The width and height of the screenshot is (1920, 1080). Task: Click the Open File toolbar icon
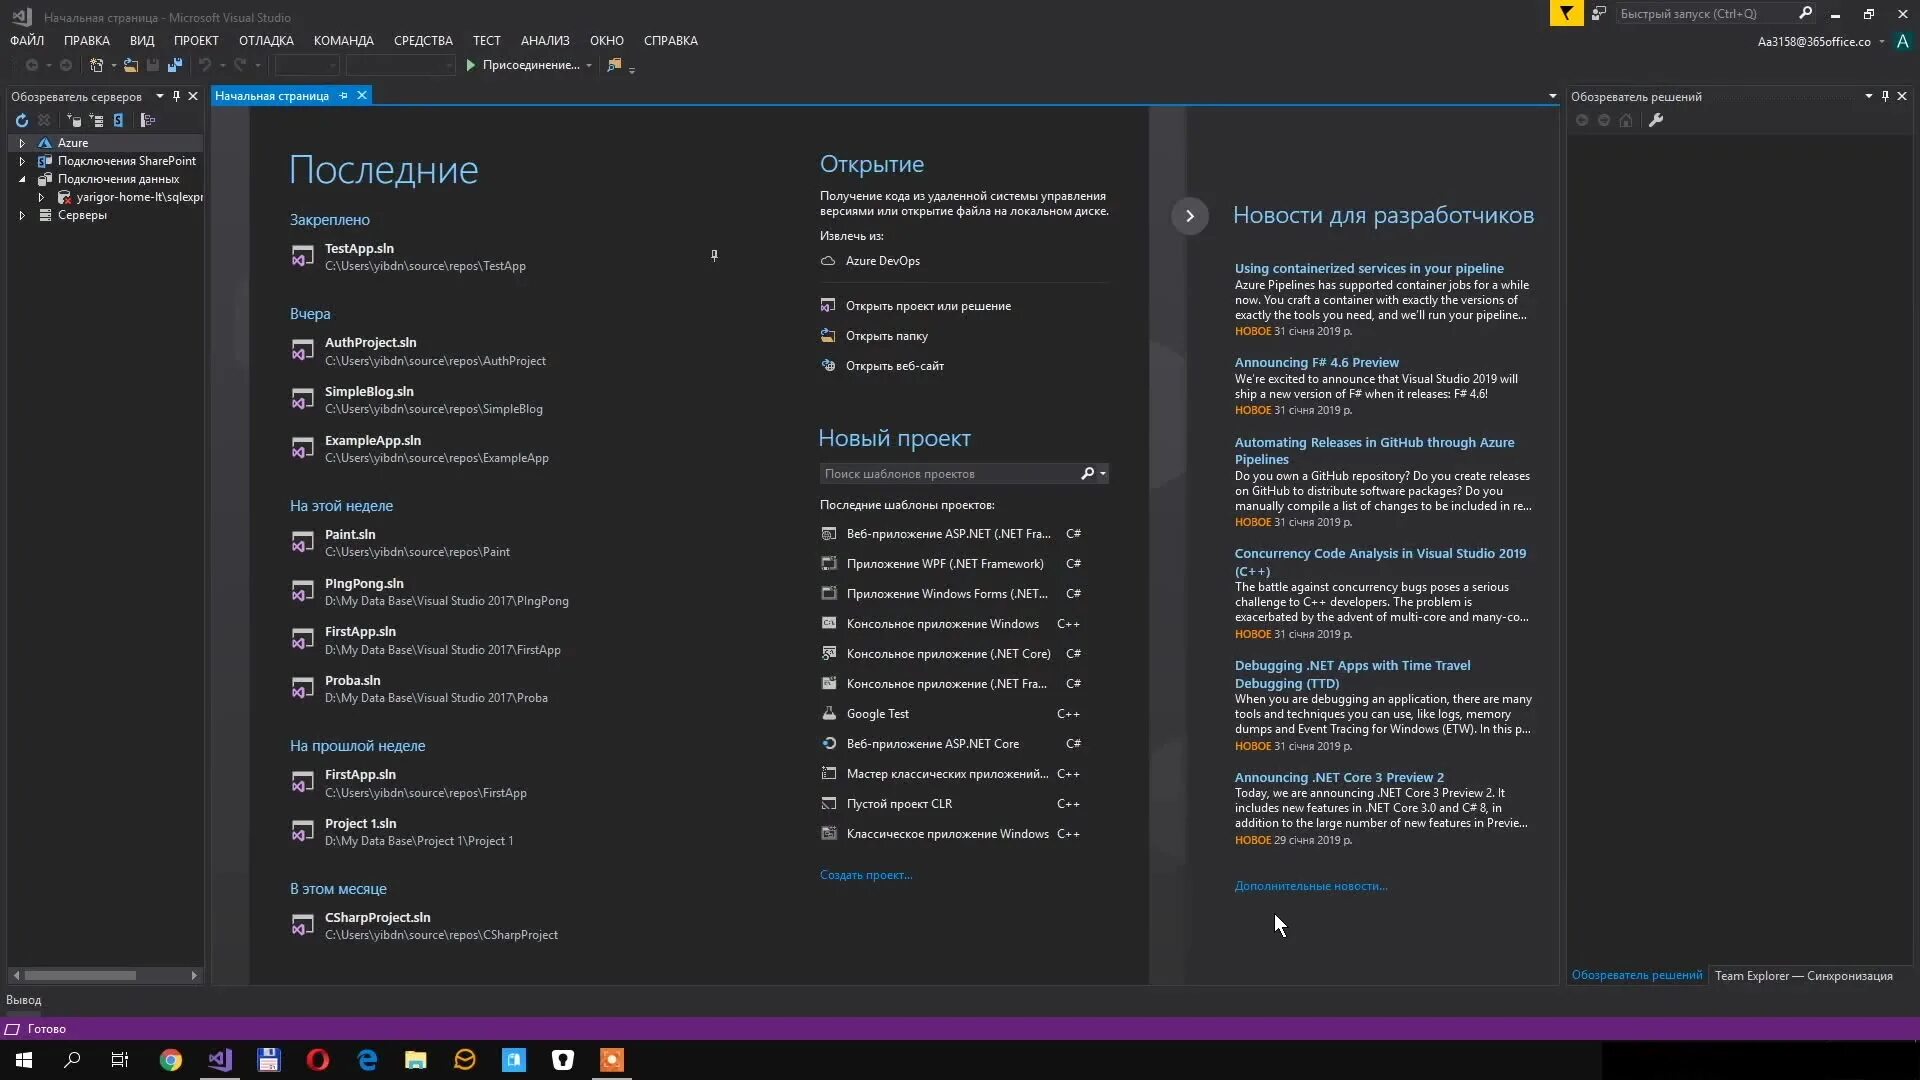pyautogui.click(x=130, y=65)
